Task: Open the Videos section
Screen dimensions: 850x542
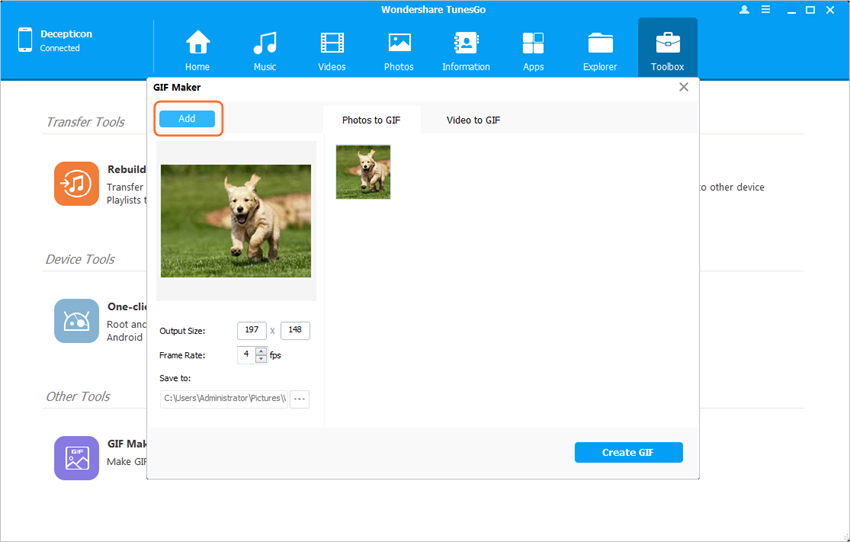Action: click(331, 50)
